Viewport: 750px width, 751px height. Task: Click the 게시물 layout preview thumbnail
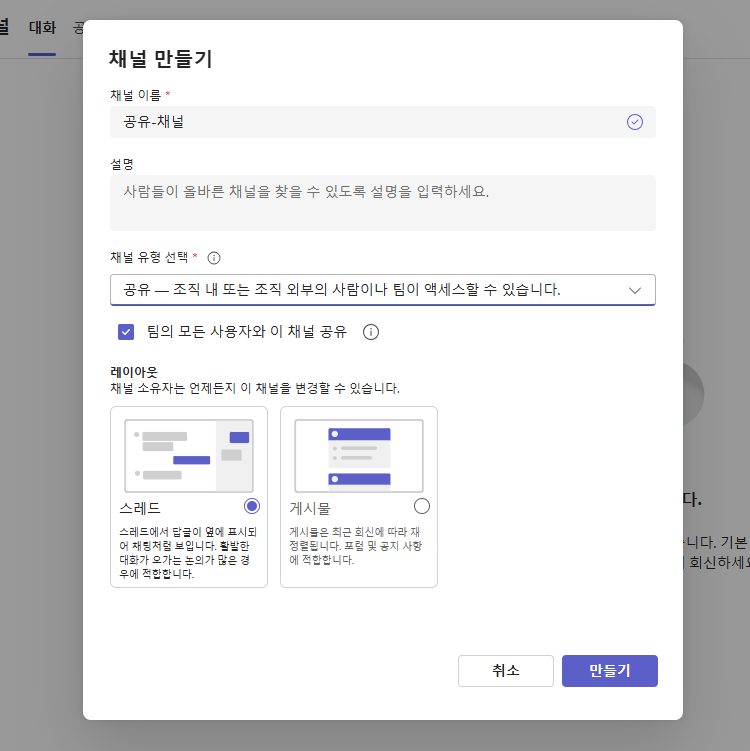coord(359,455)
